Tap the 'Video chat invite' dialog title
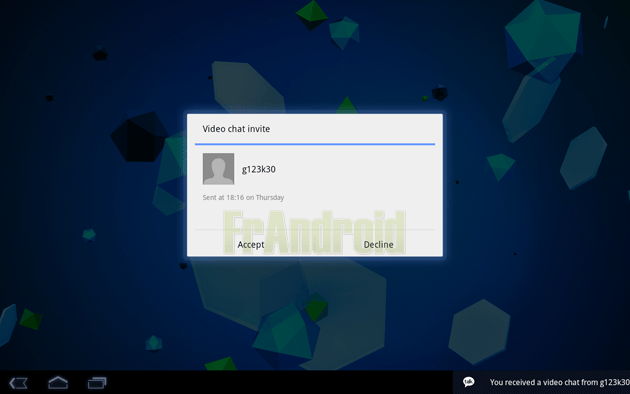This screenshot has height=394, width=630. pyautogui.click(x=236, y=129)
